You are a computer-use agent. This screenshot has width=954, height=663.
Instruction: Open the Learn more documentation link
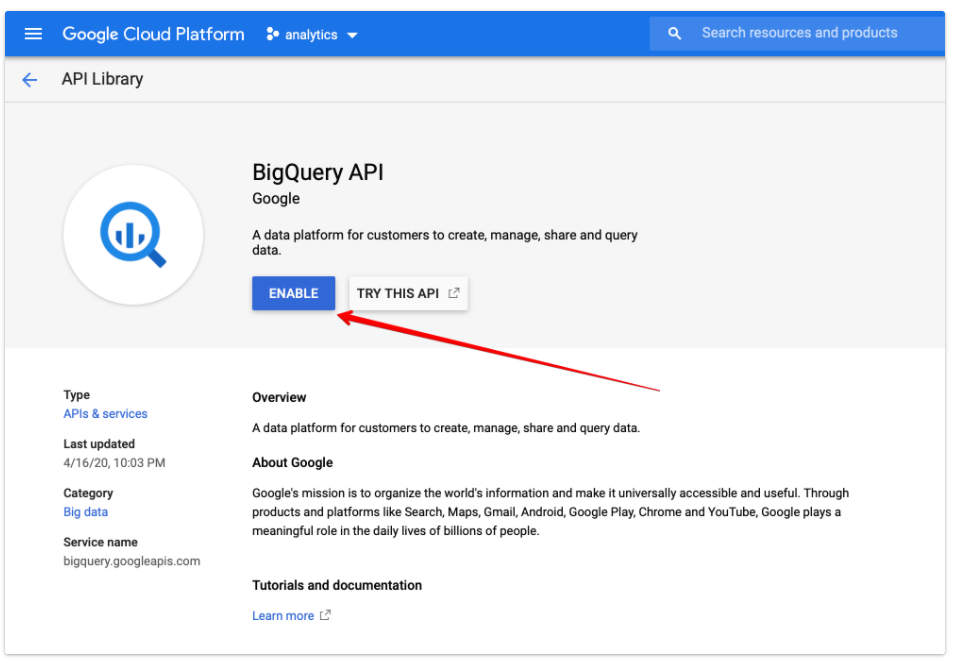(283, 616)
